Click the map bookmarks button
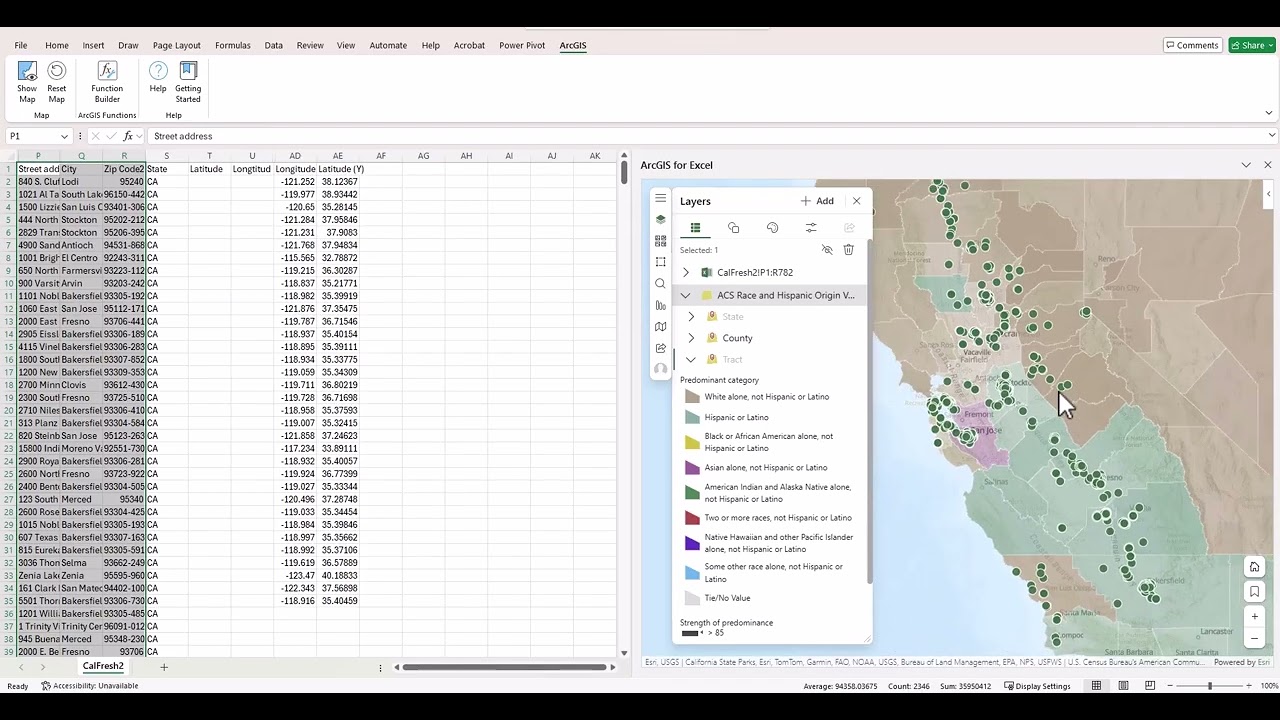The width and height of the screenshot is (1280, 720). tap(1254, 592)
